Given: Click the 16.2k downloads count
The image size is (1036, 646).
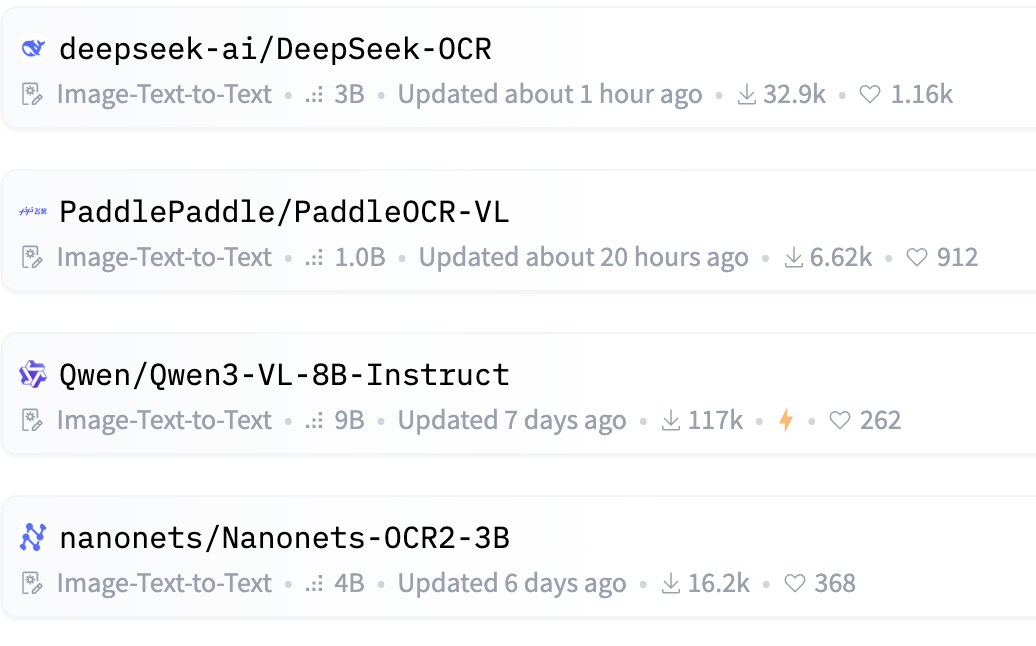Looking at the screenshot, I should (x=718, y=583).
